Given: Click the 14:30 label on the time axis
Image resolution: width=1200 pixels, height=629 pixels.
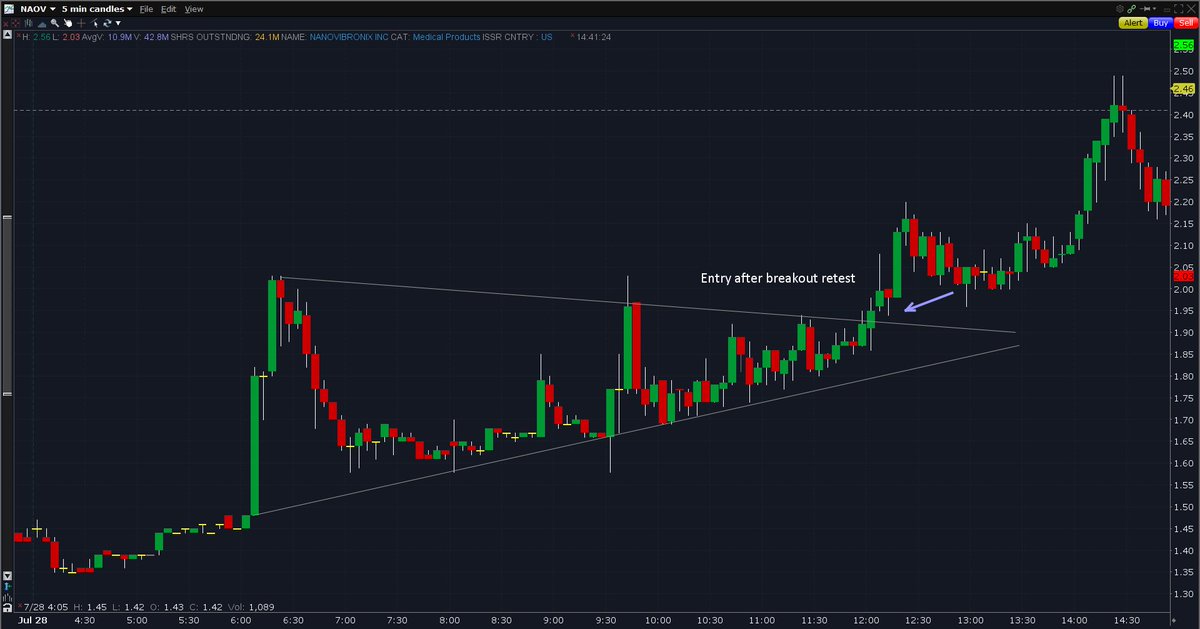Looking at the screenshot, I should point(1126,620).
